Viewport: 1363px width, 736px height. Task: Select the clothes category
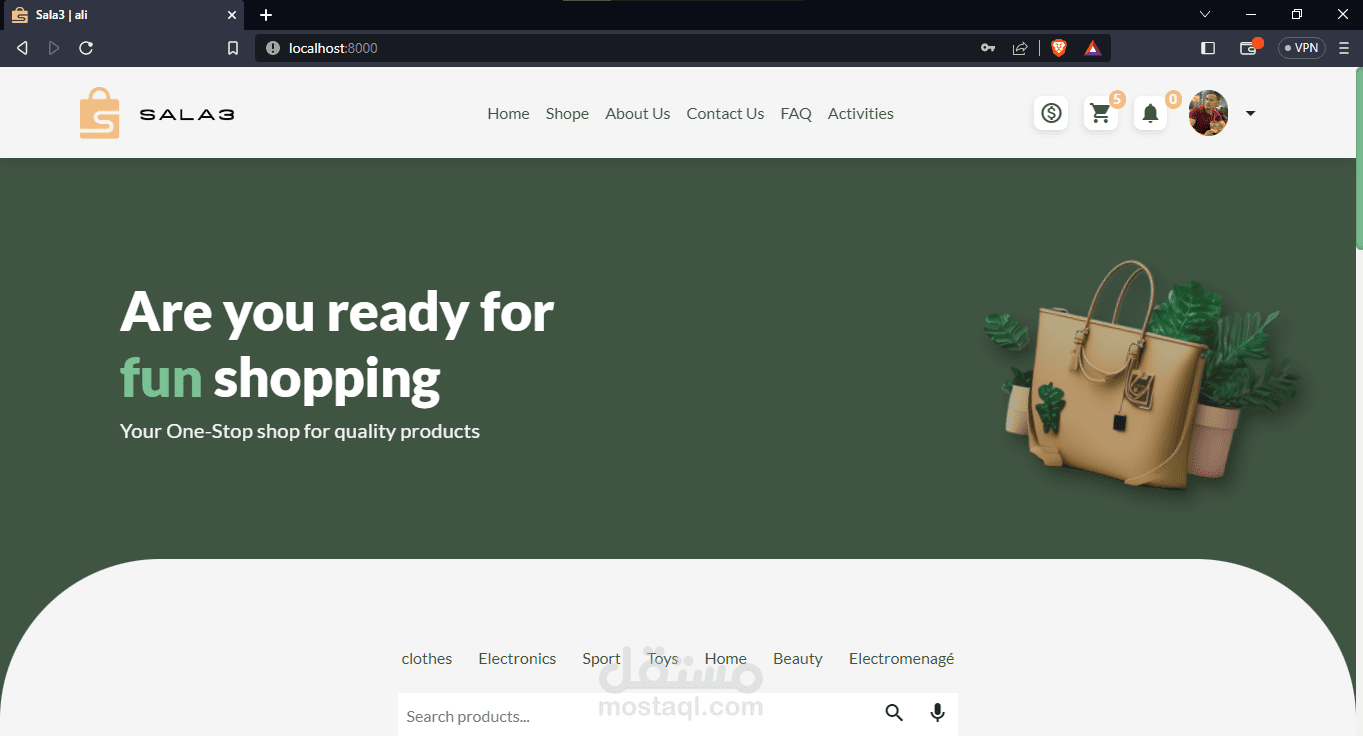coord(427,658)
